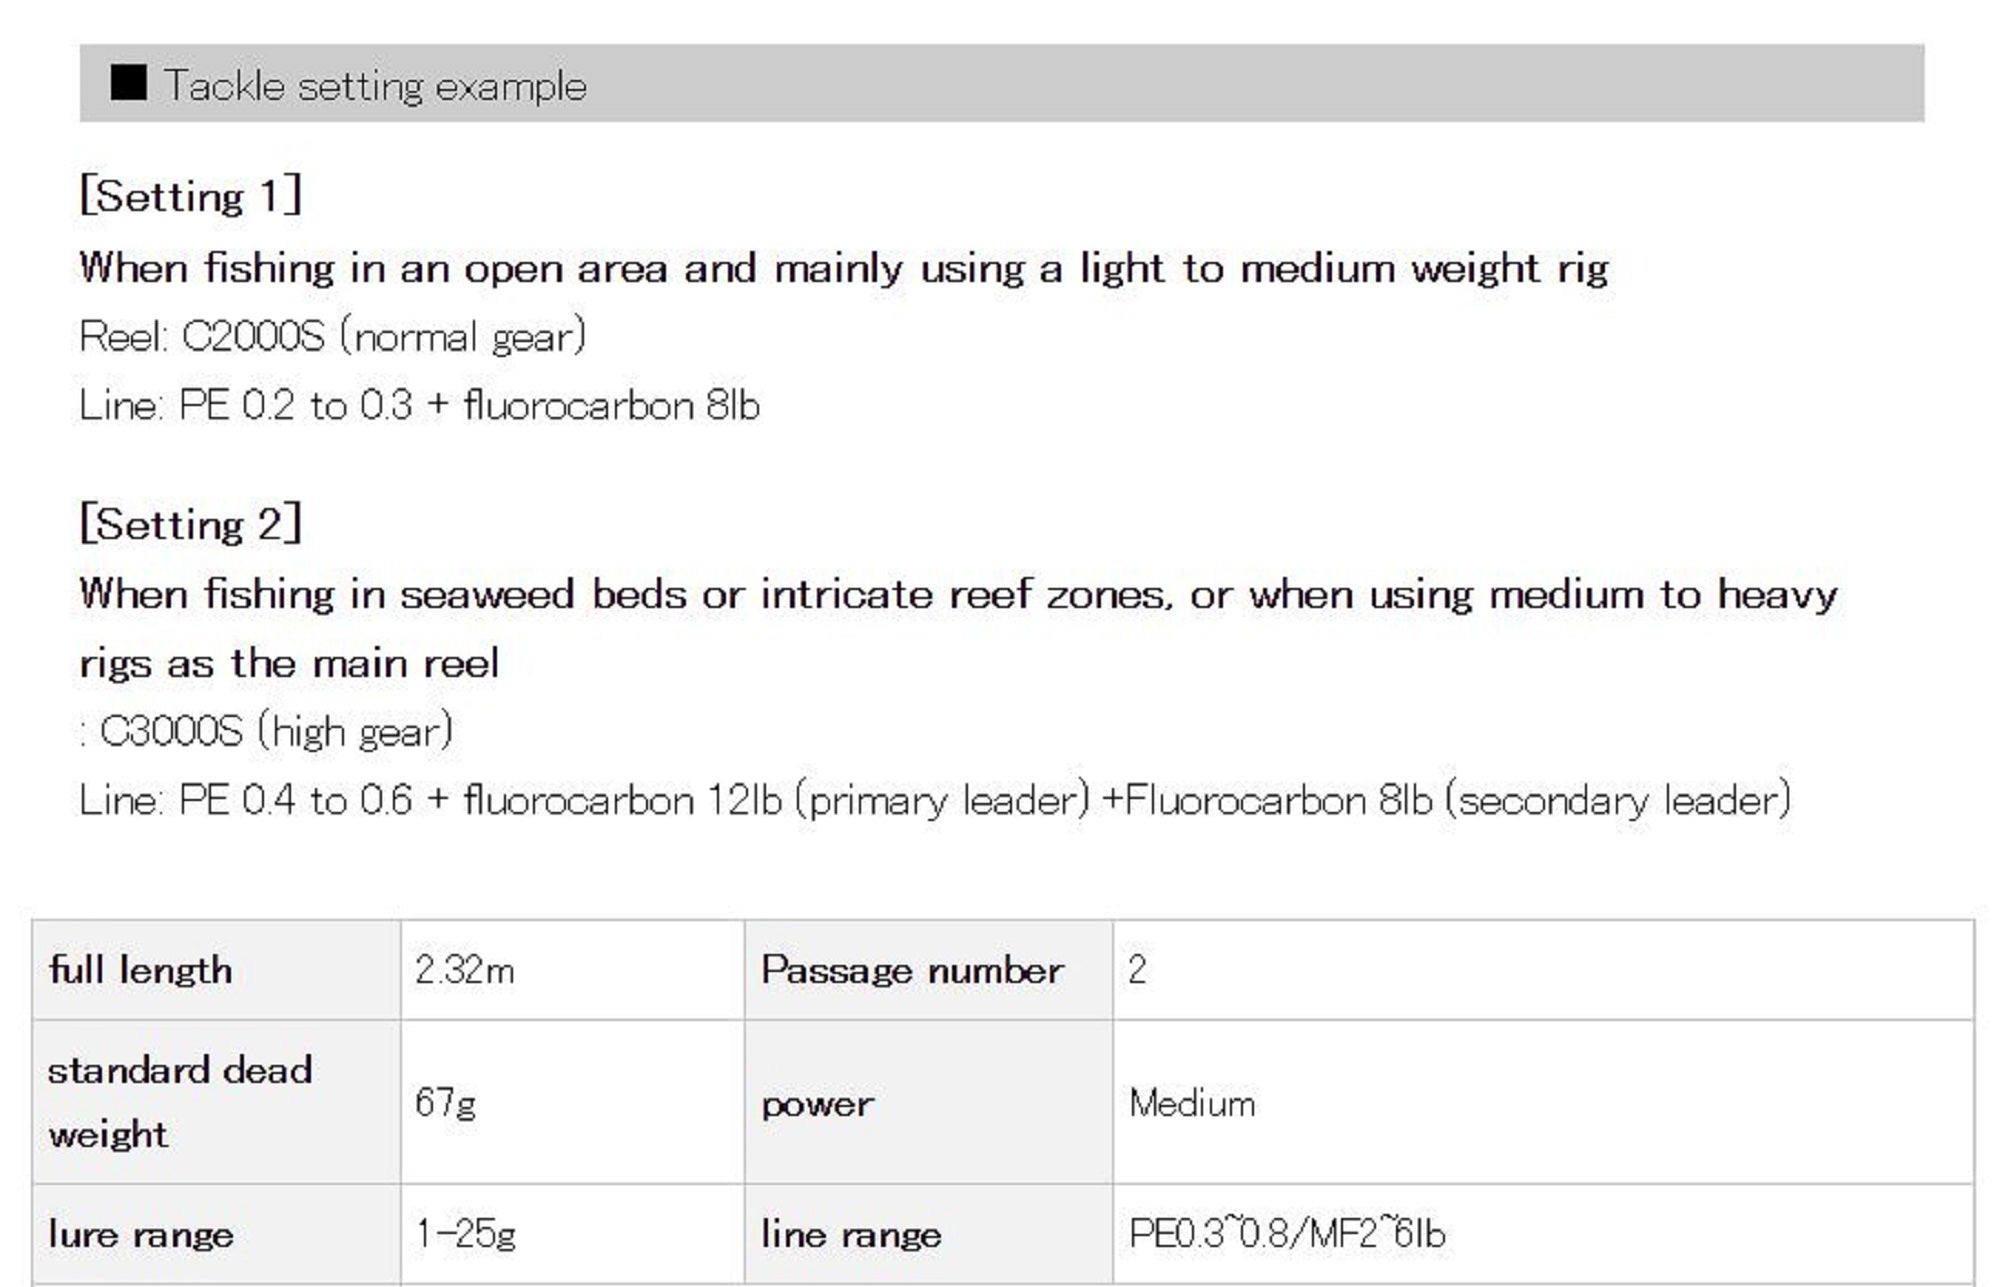Click the black square bullet icon
This screenshot has height=1287, width=2000.
(x=128, y=84)
